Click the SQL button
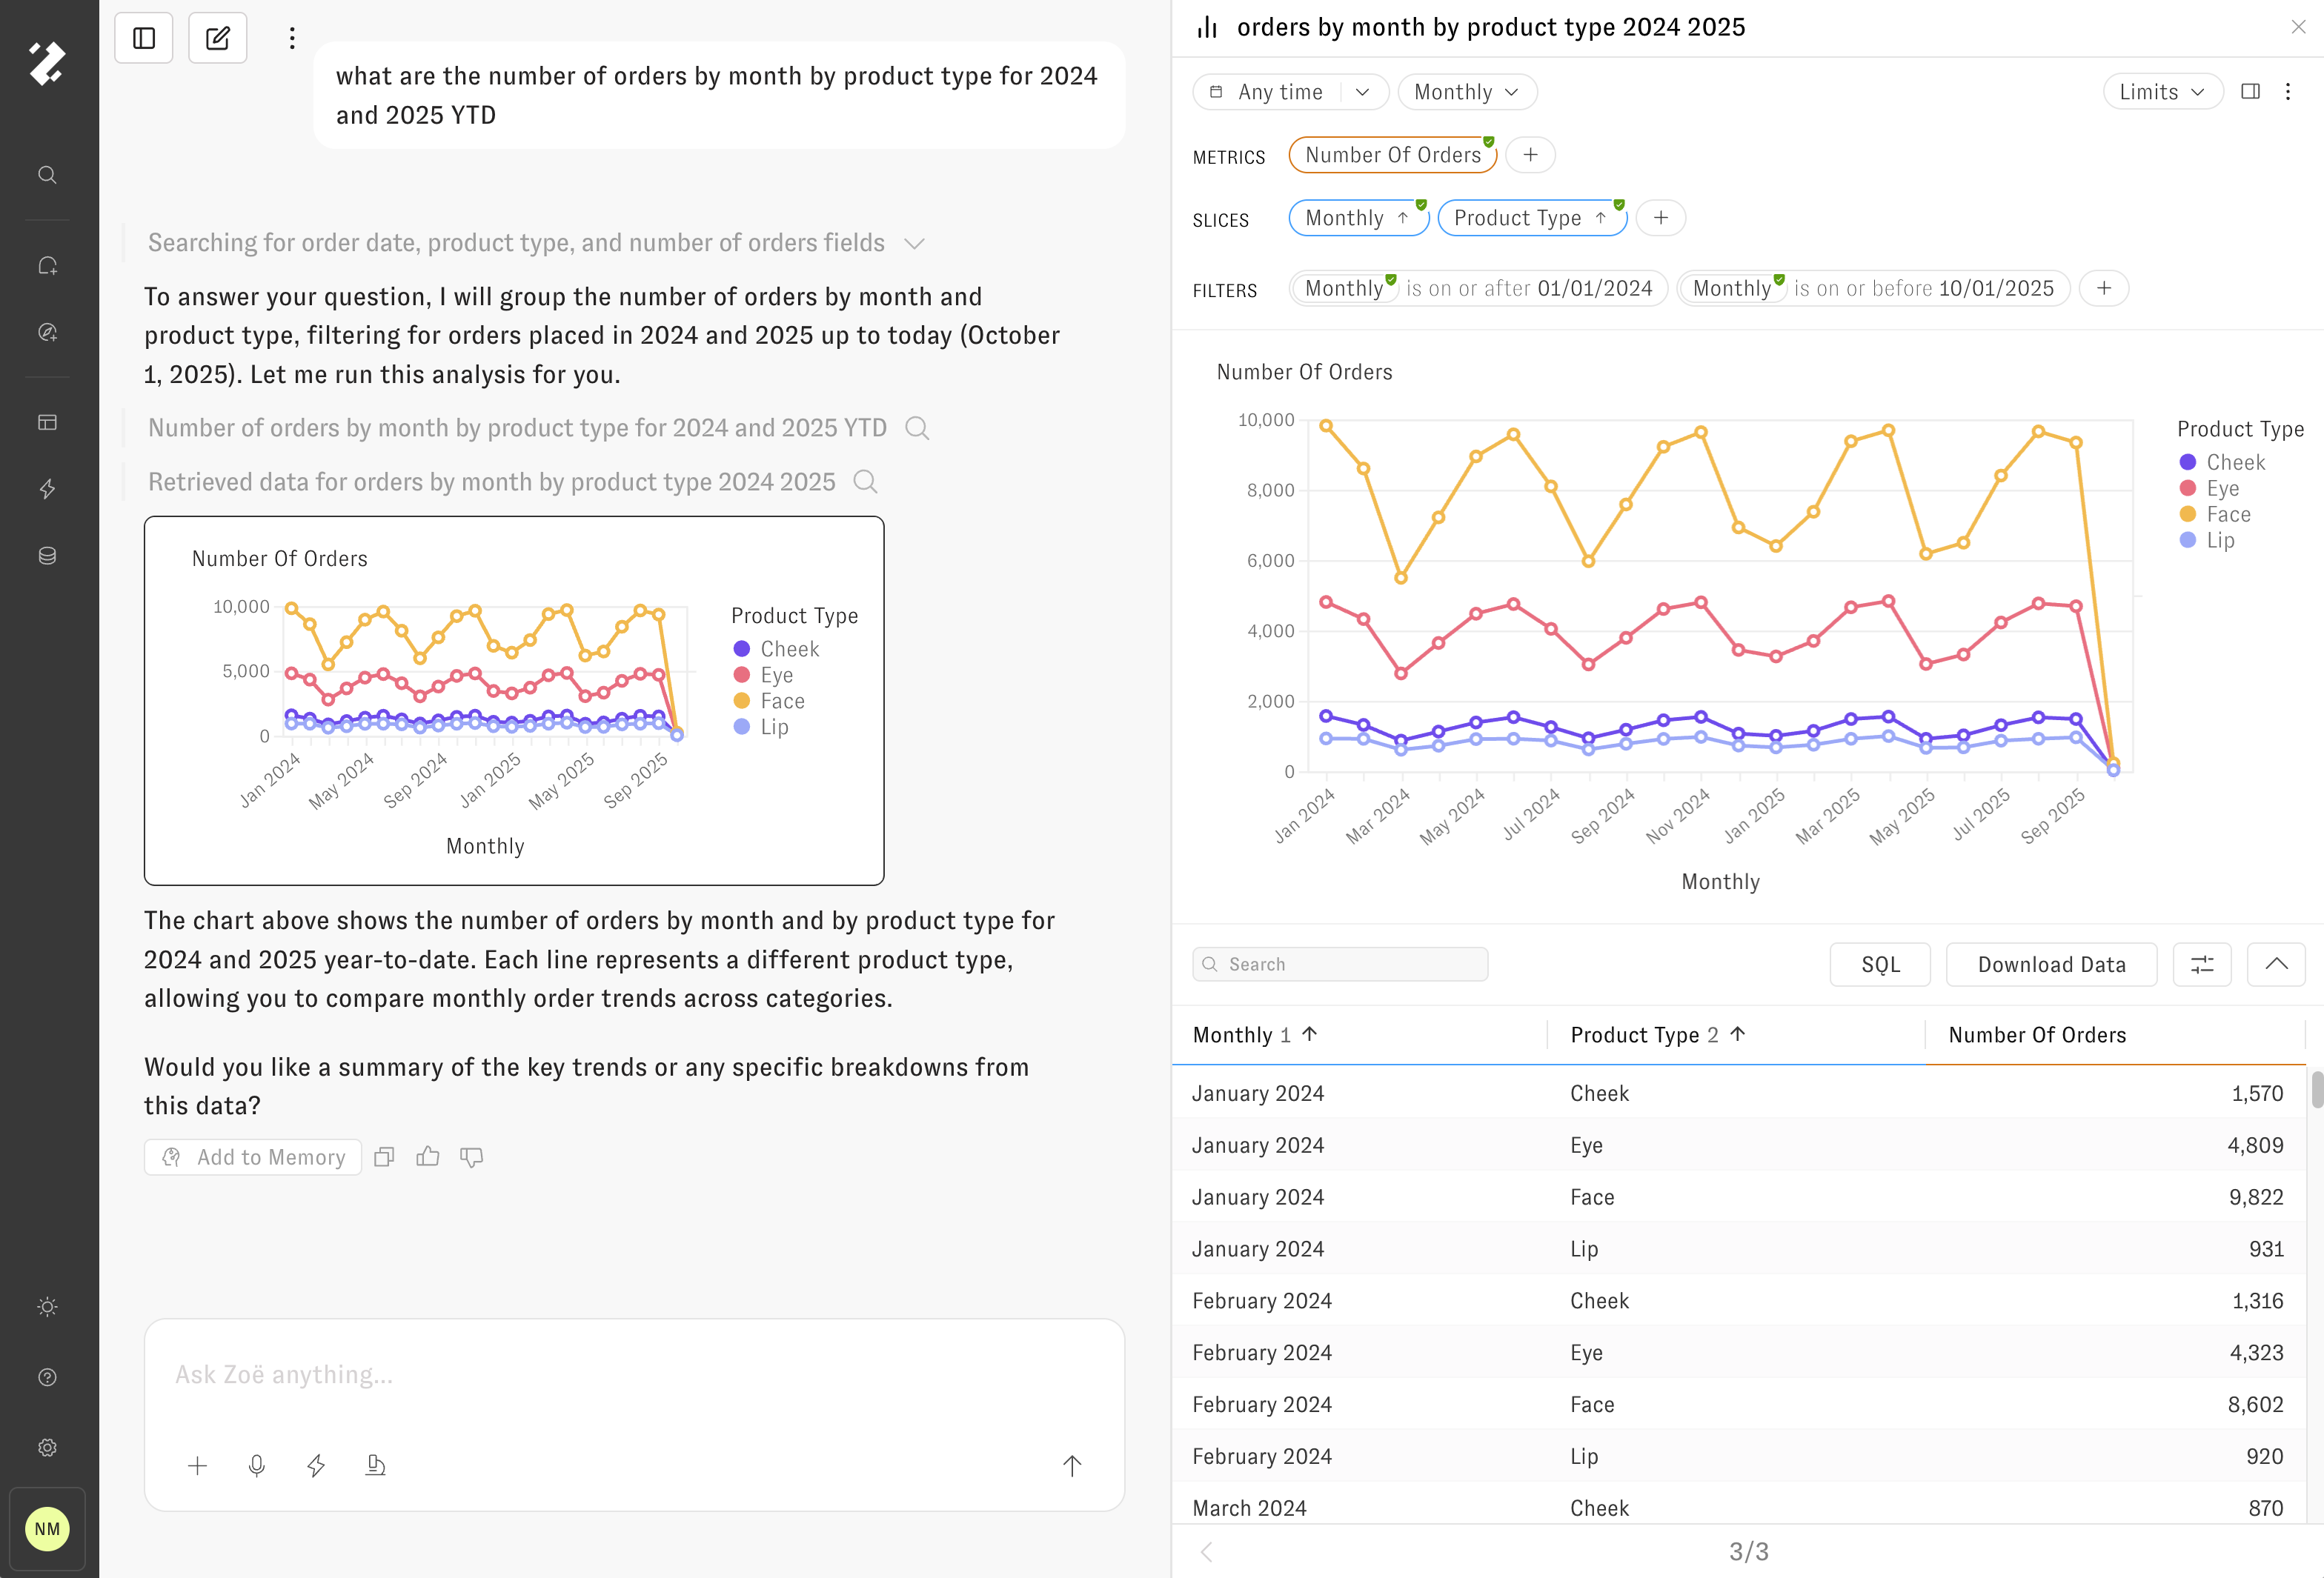This screenshot has width=2324, height=1578. [x=1879, y=964]
